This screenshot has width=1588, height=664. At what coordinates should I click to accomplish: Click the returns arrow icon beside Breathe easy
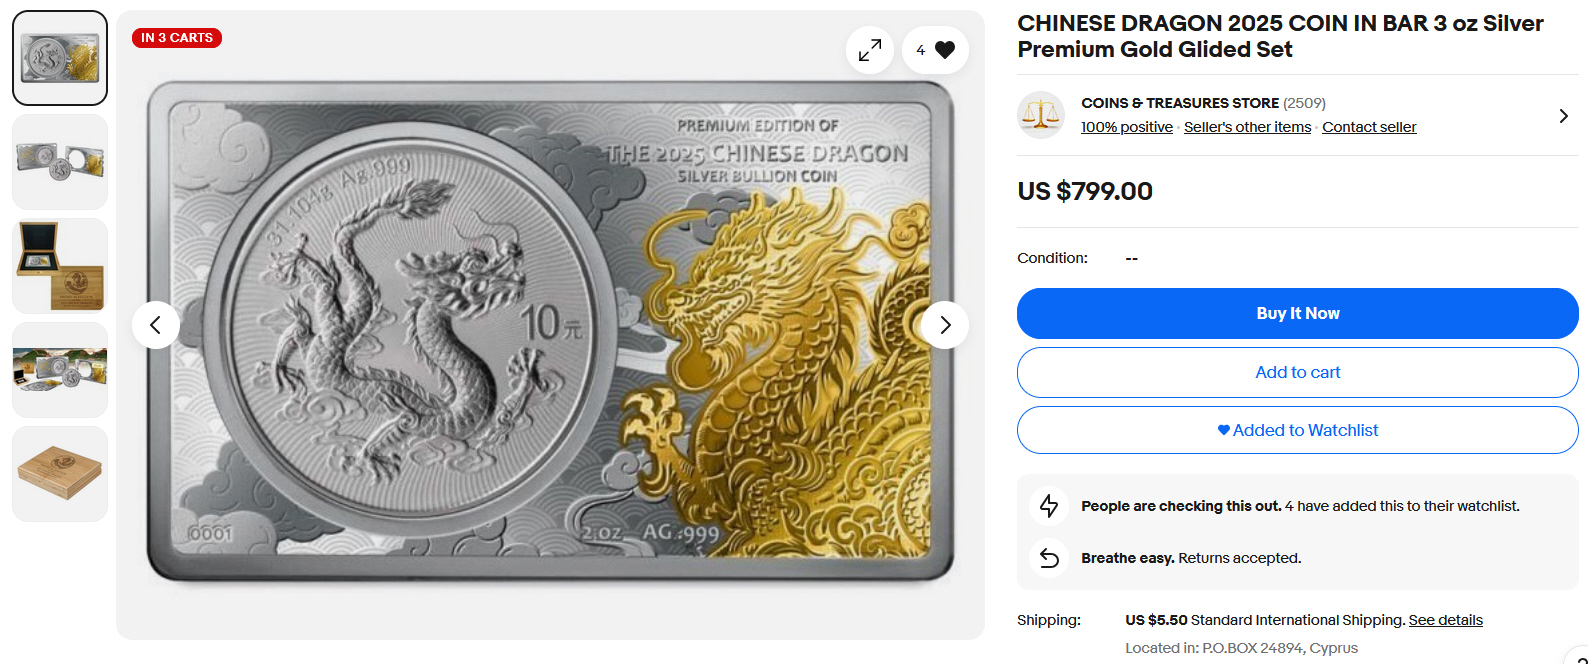tap(1049, 558)
